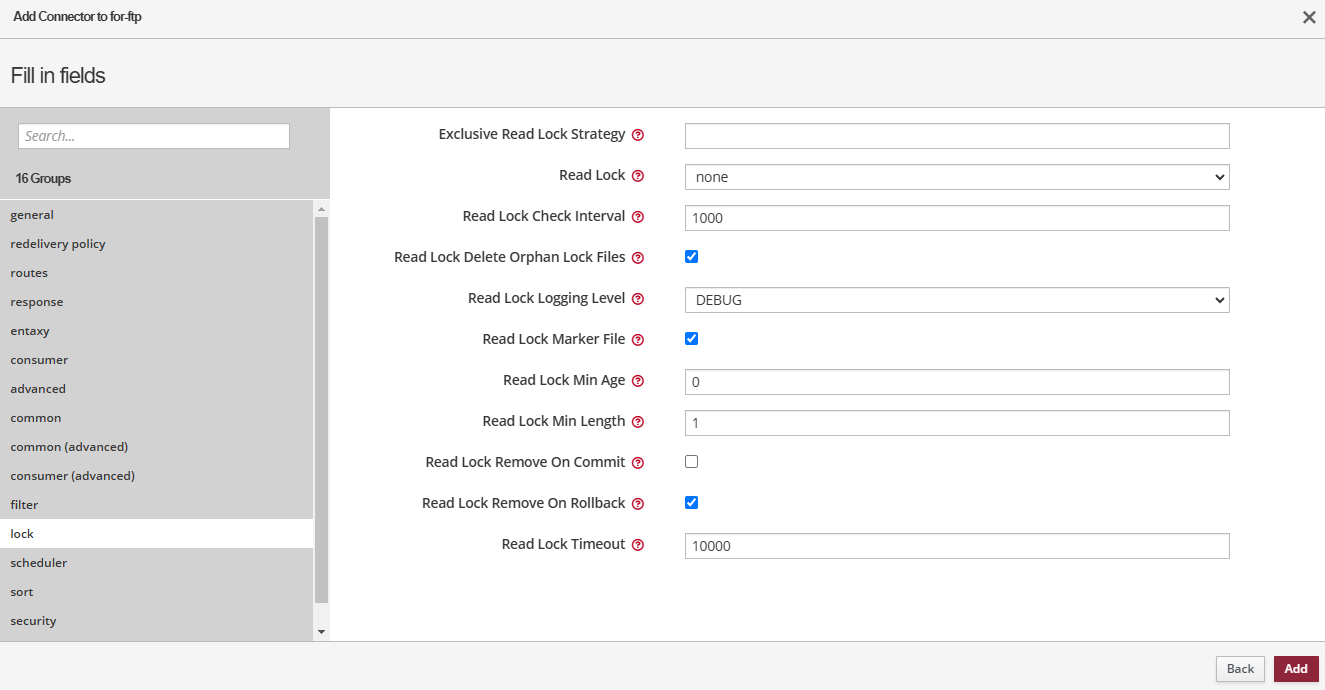
Task: Focus the Search groups input field
Action: click(154, 136)
